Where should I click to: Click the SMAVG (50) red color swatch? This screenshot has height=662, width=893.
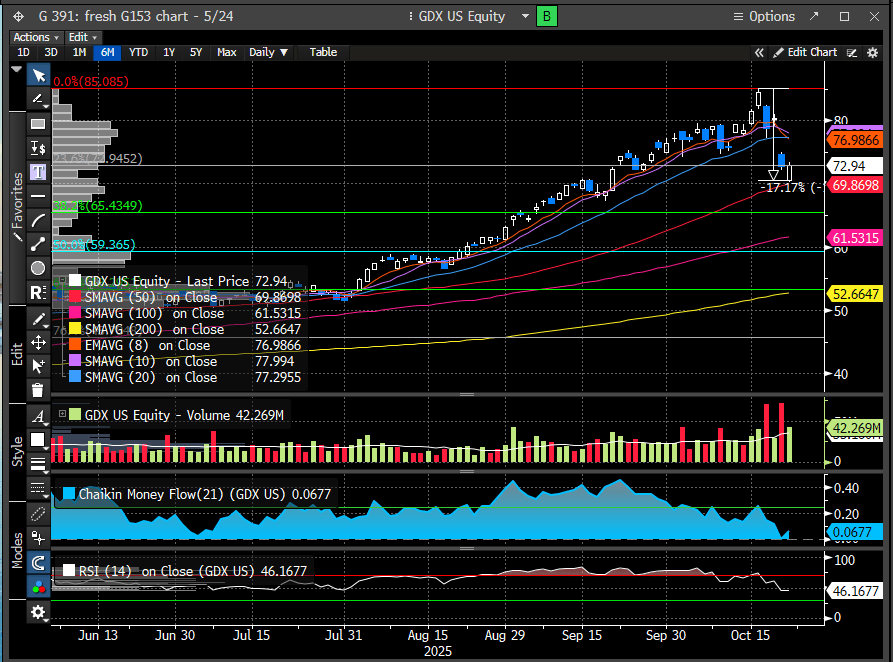point(75,297)
